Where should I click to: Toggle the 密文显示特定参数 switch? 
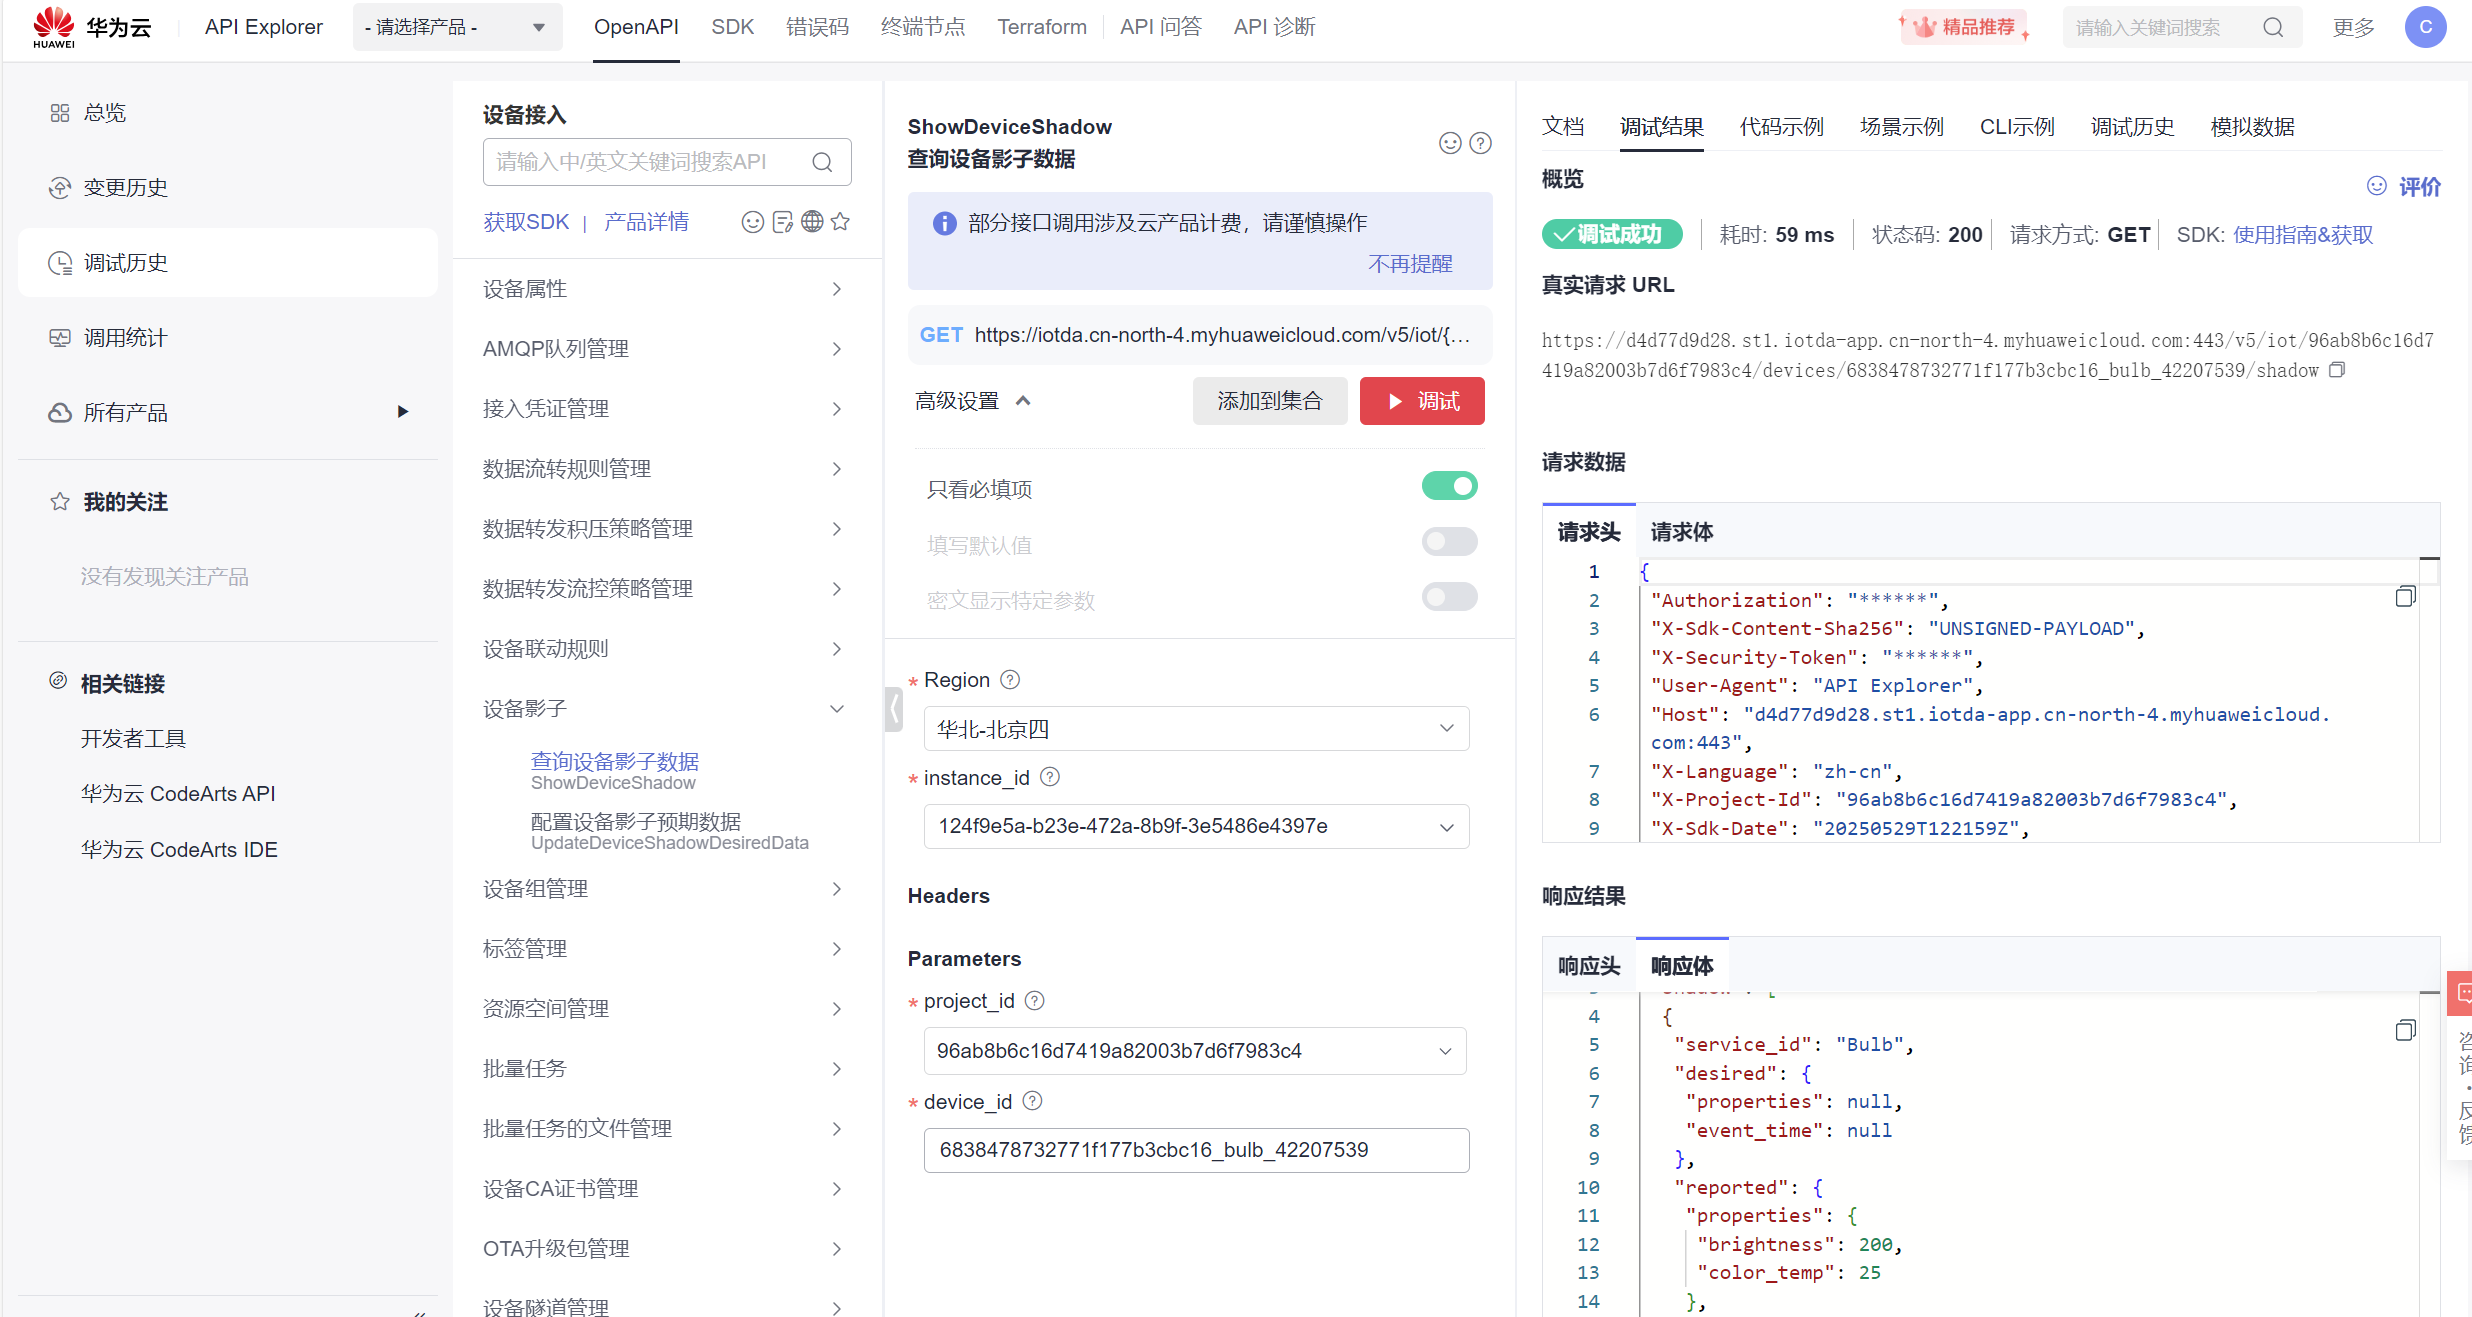pos(1449,597)
